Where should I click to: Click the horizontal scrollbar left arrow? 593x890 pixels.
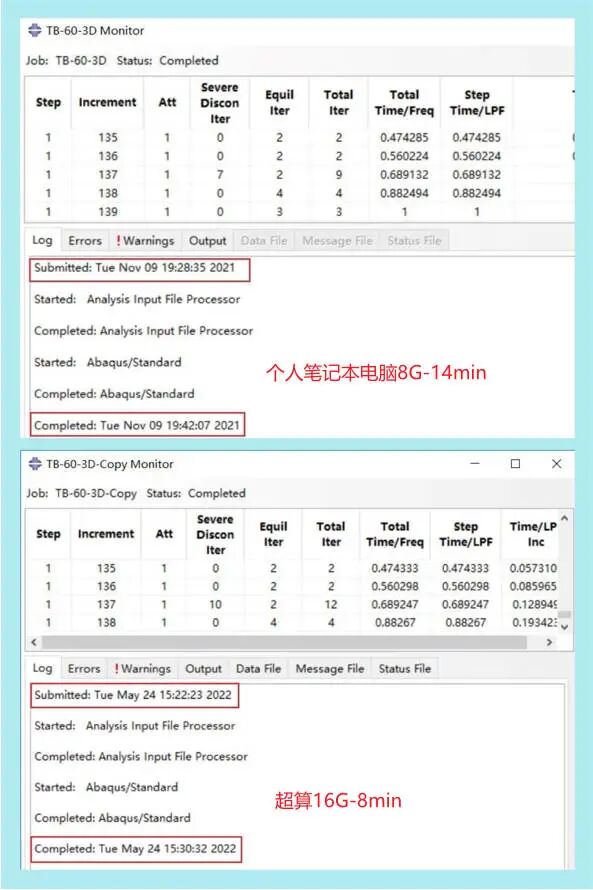34,642
